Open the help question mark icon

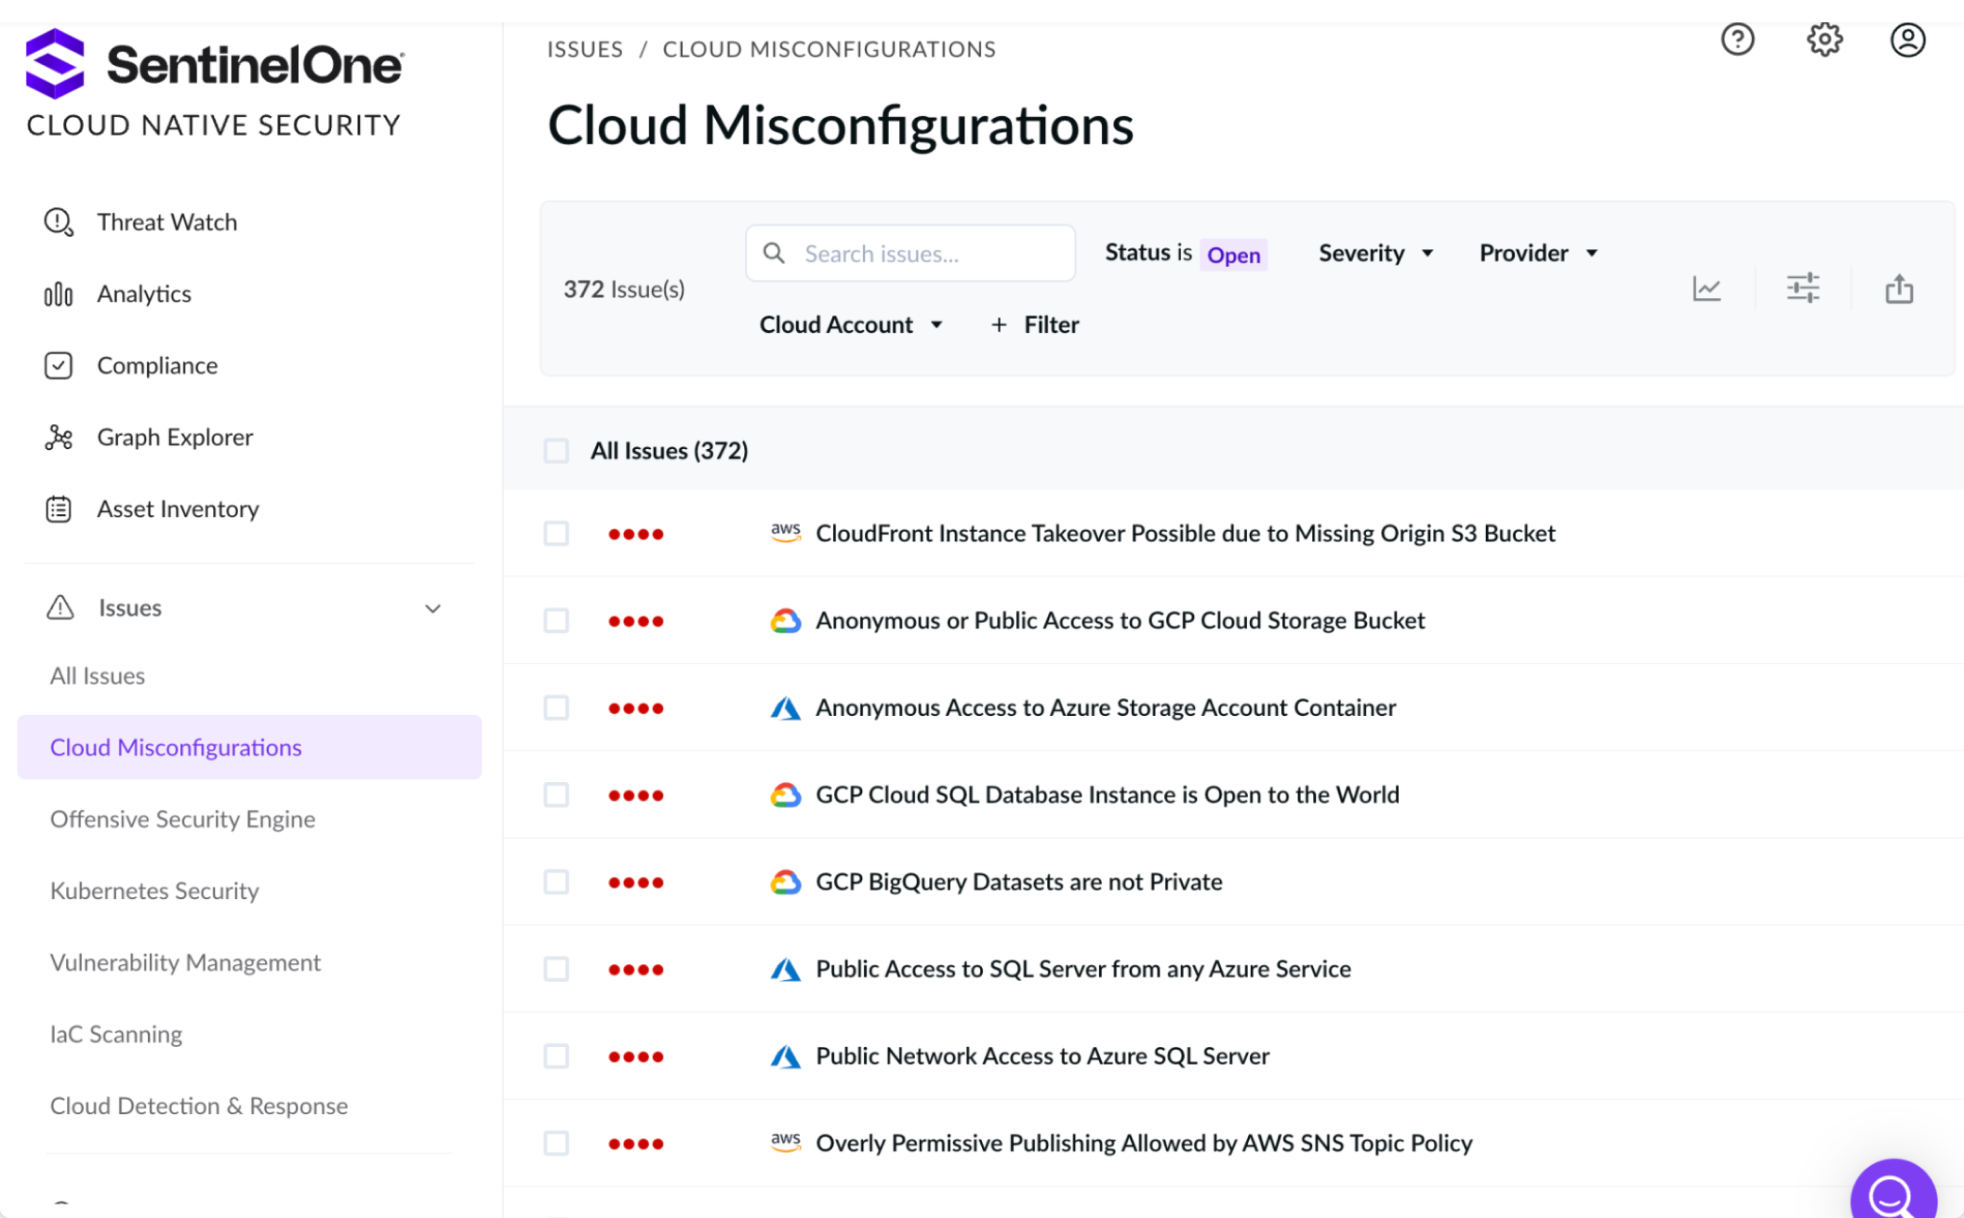click(1737, 40)
